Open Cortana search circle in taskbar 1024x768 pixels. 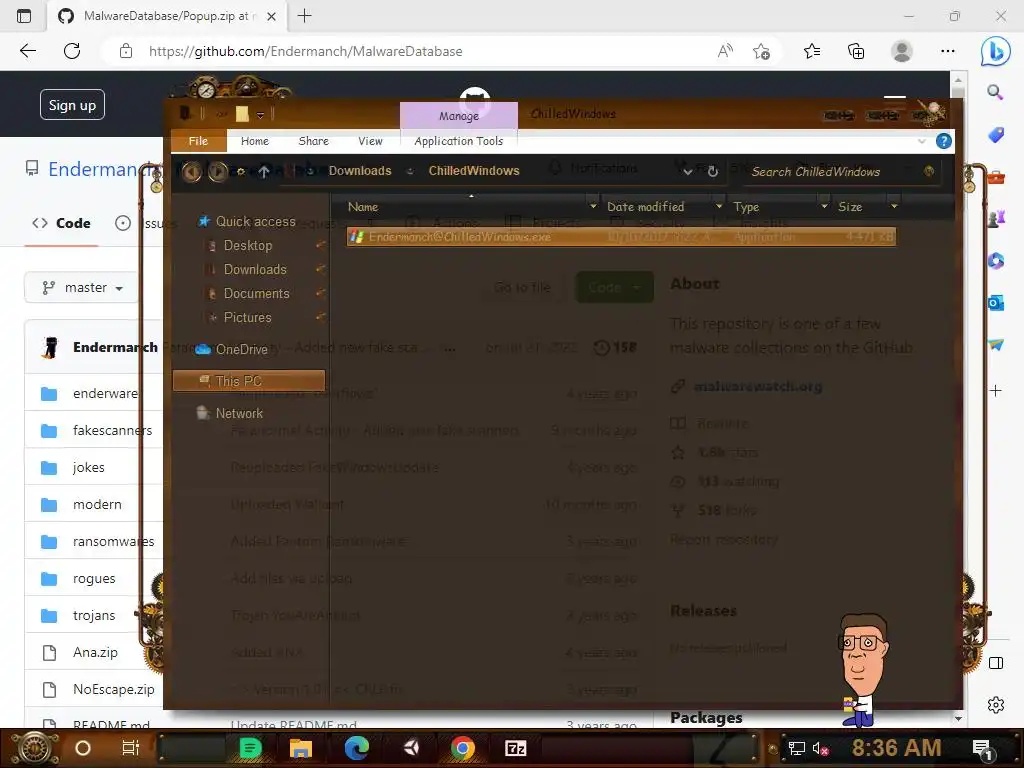coord(83,748)
